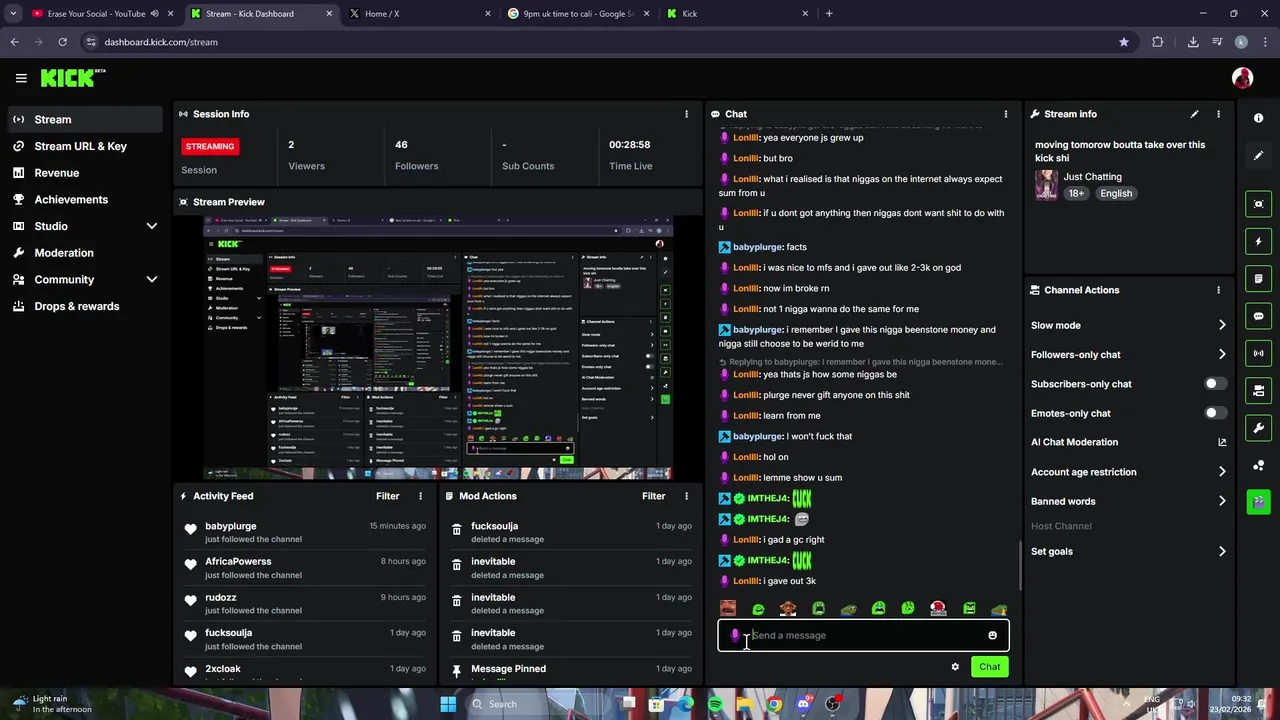Click Filter in Mod Actions panel
Image resolution: width=1280 pixels, height=720 pixels.
coord(654,496)
